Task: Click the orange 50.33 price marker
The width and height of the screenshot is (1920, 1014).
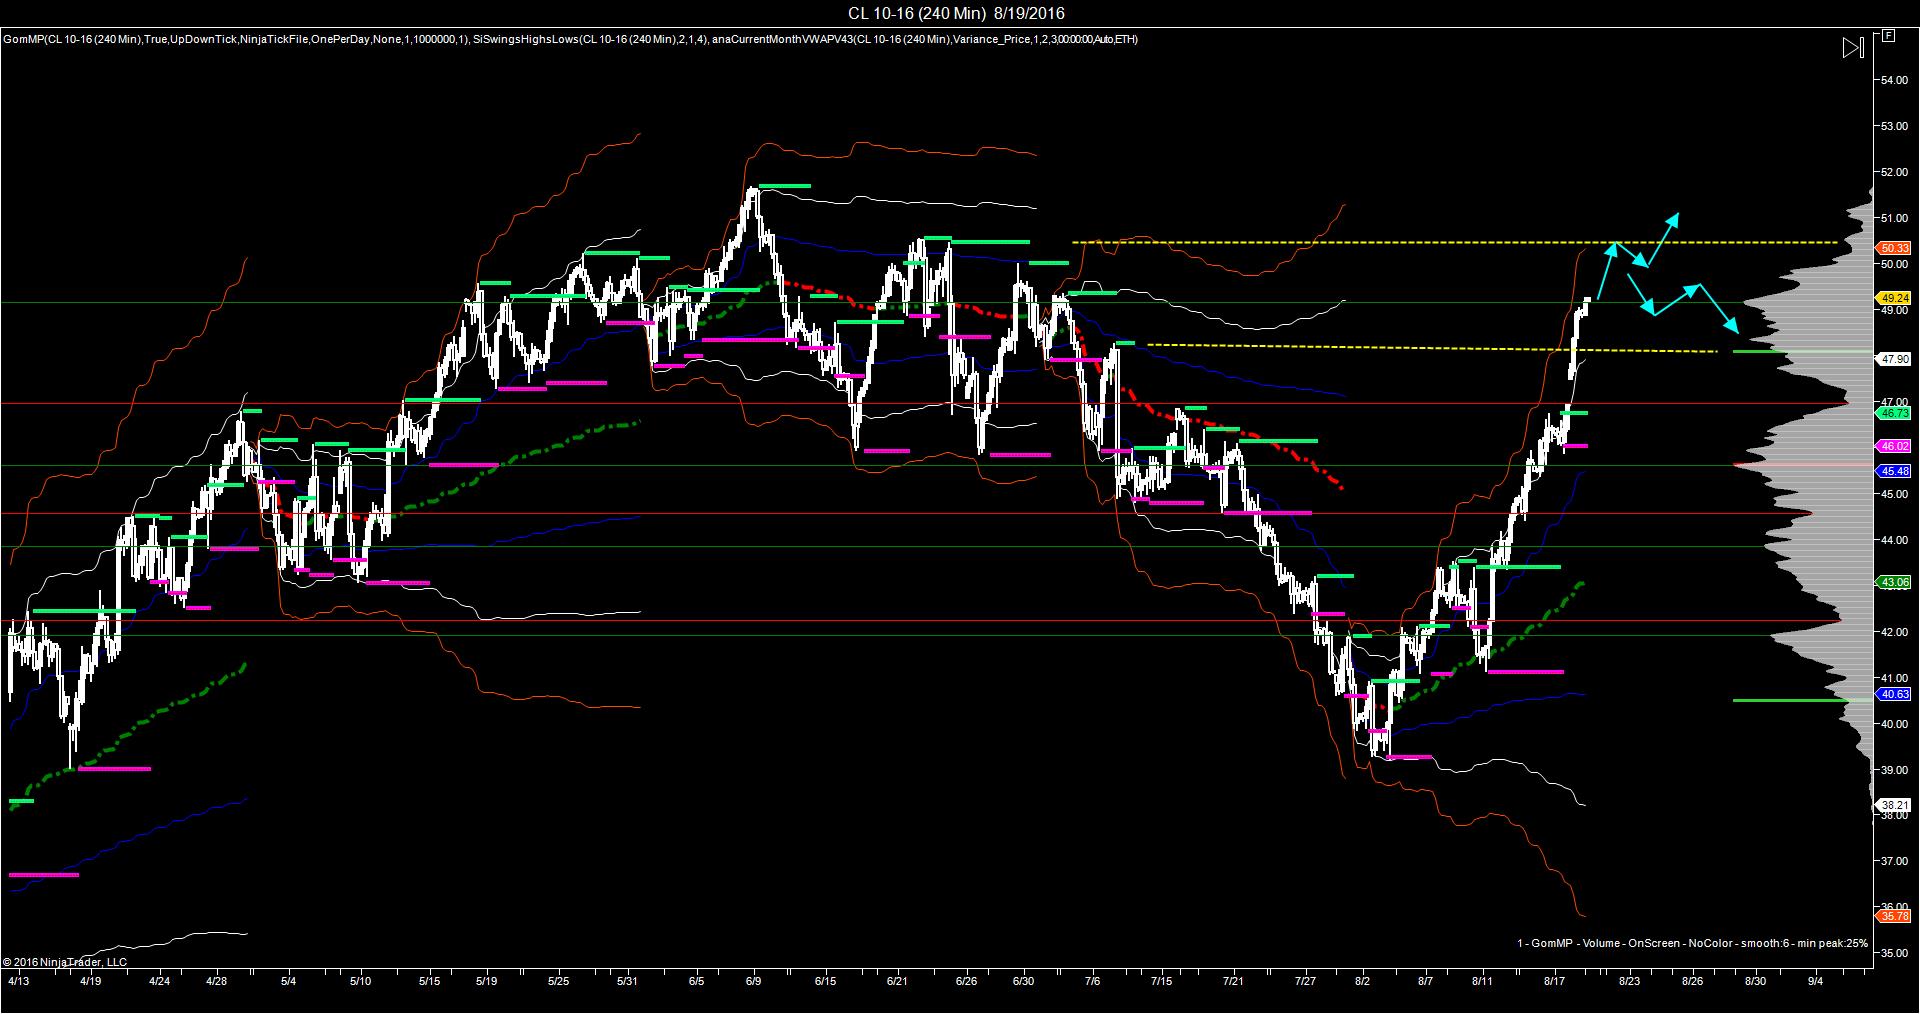Action: tap(1895, 248)
